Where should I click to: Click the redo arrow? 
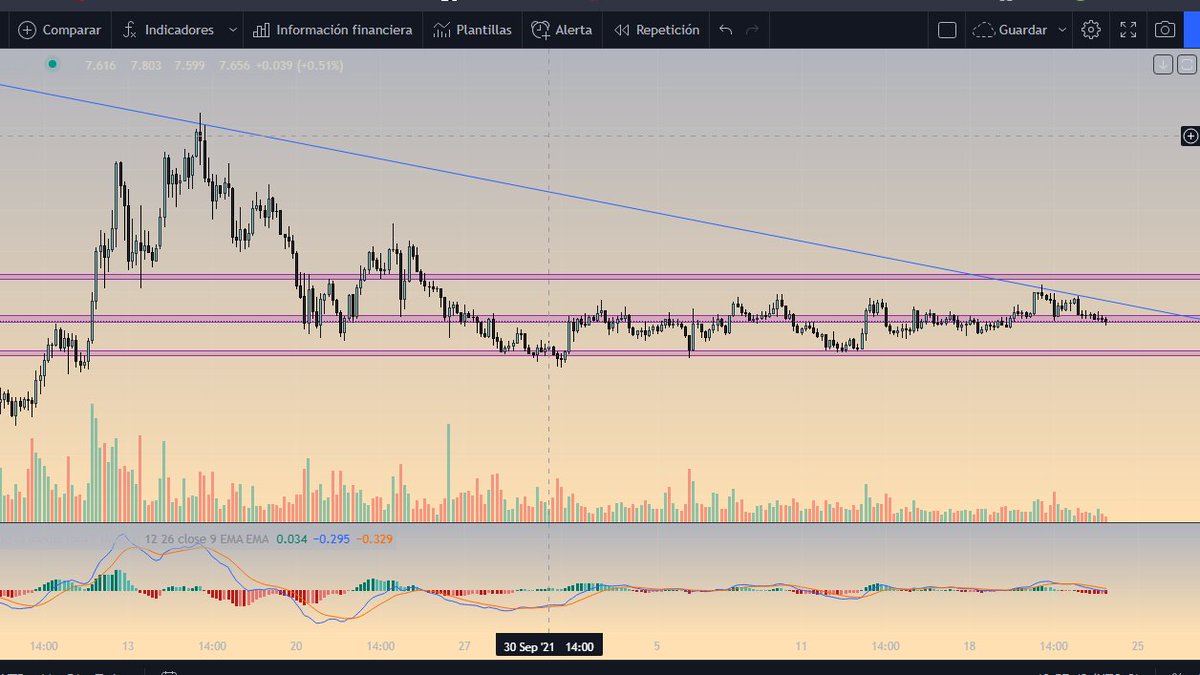(x=752, y=30)
